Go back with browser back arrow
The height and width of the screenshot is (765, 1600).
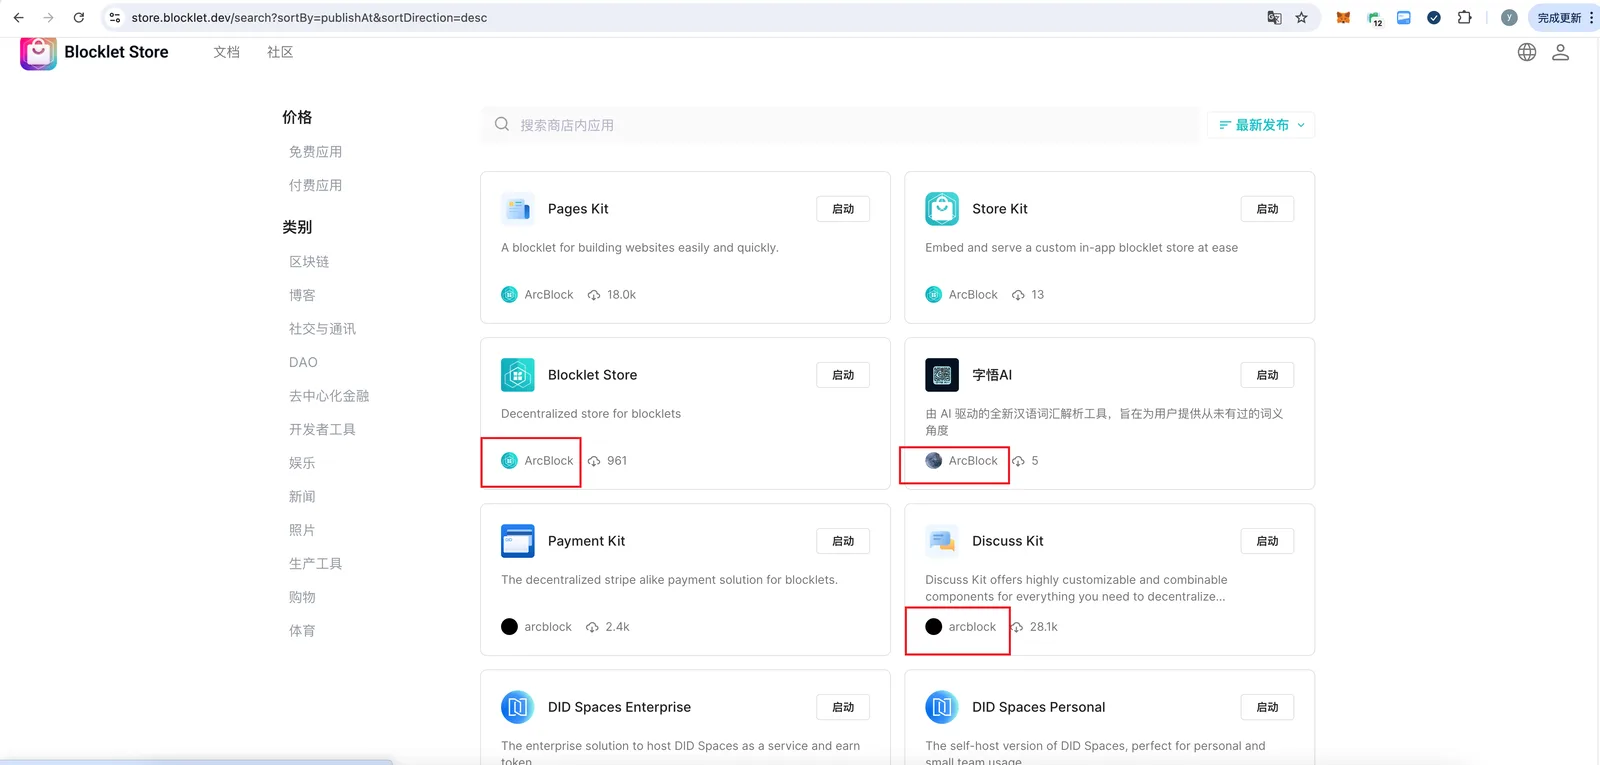pos(18,17)
